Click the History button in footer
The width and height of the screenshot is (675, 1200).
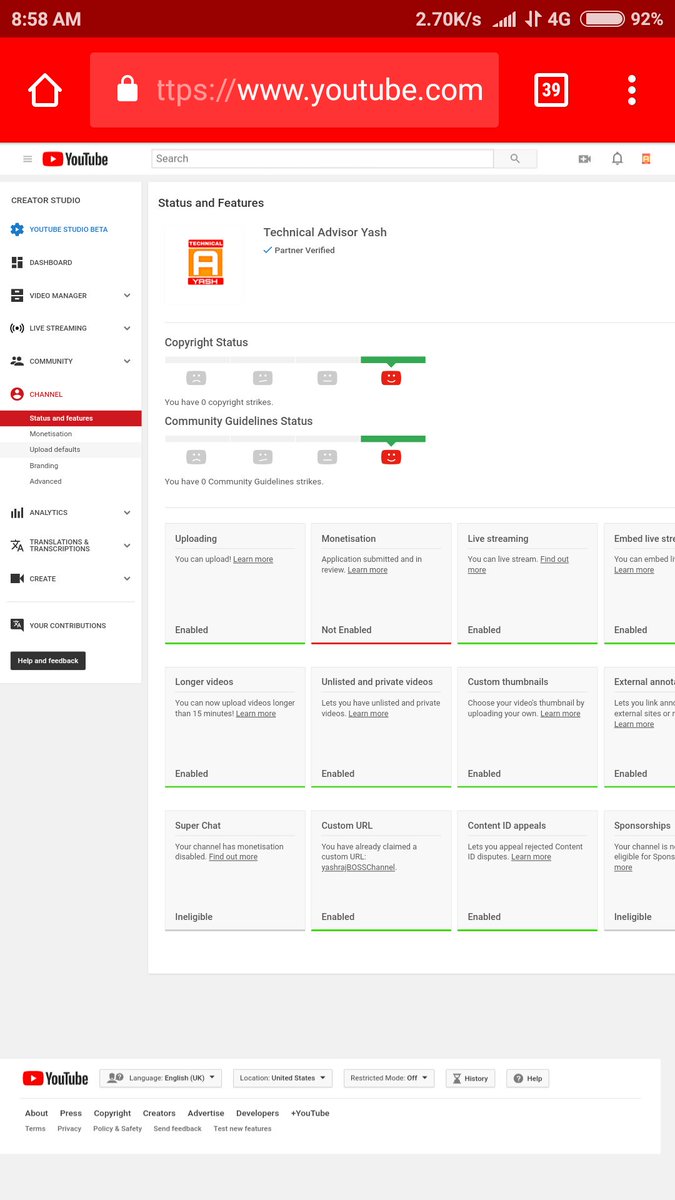(470, 1078)
